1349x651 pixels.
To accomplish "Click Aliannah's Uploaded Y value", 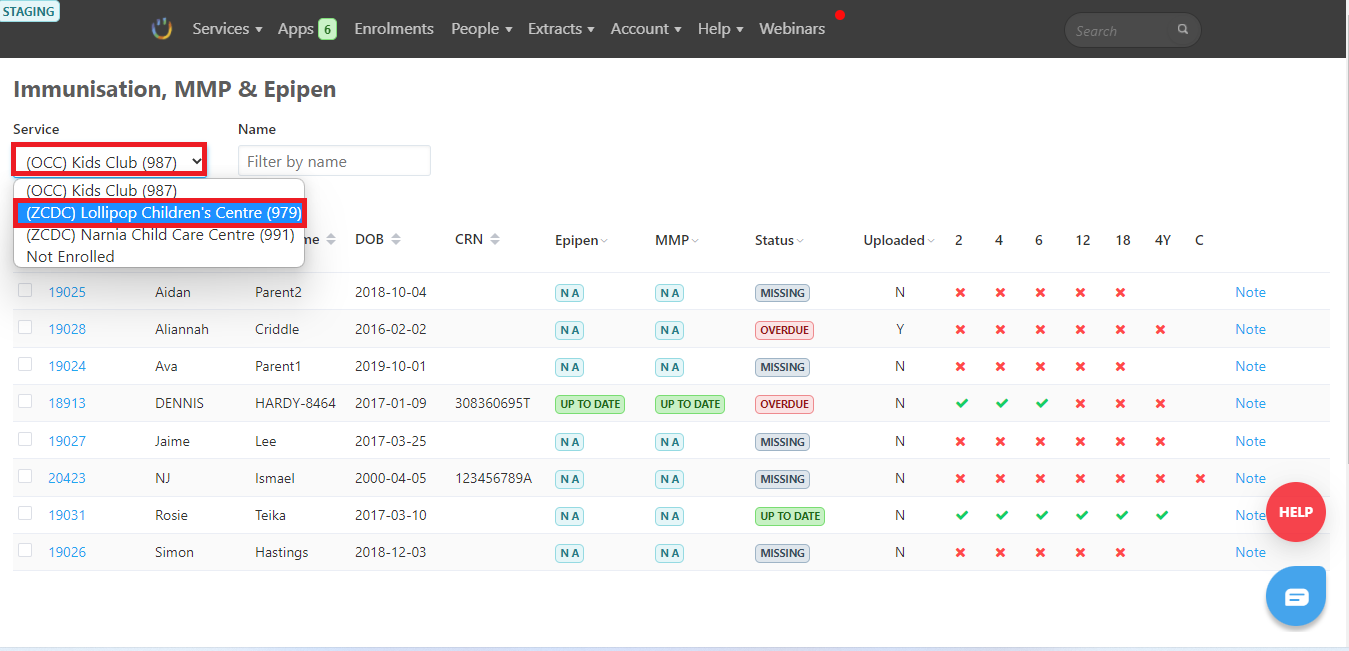I will 900,330.
